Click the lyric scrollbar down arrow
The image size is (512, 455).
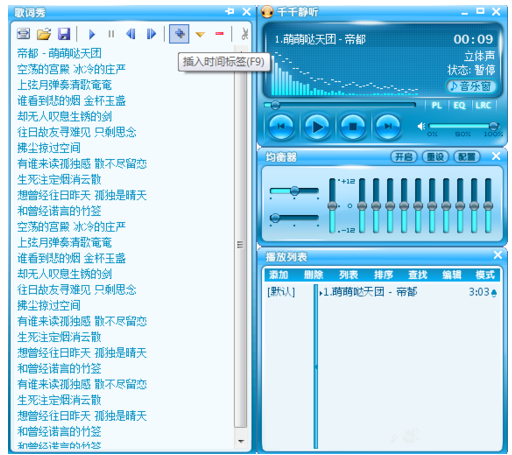click(240, 441)
